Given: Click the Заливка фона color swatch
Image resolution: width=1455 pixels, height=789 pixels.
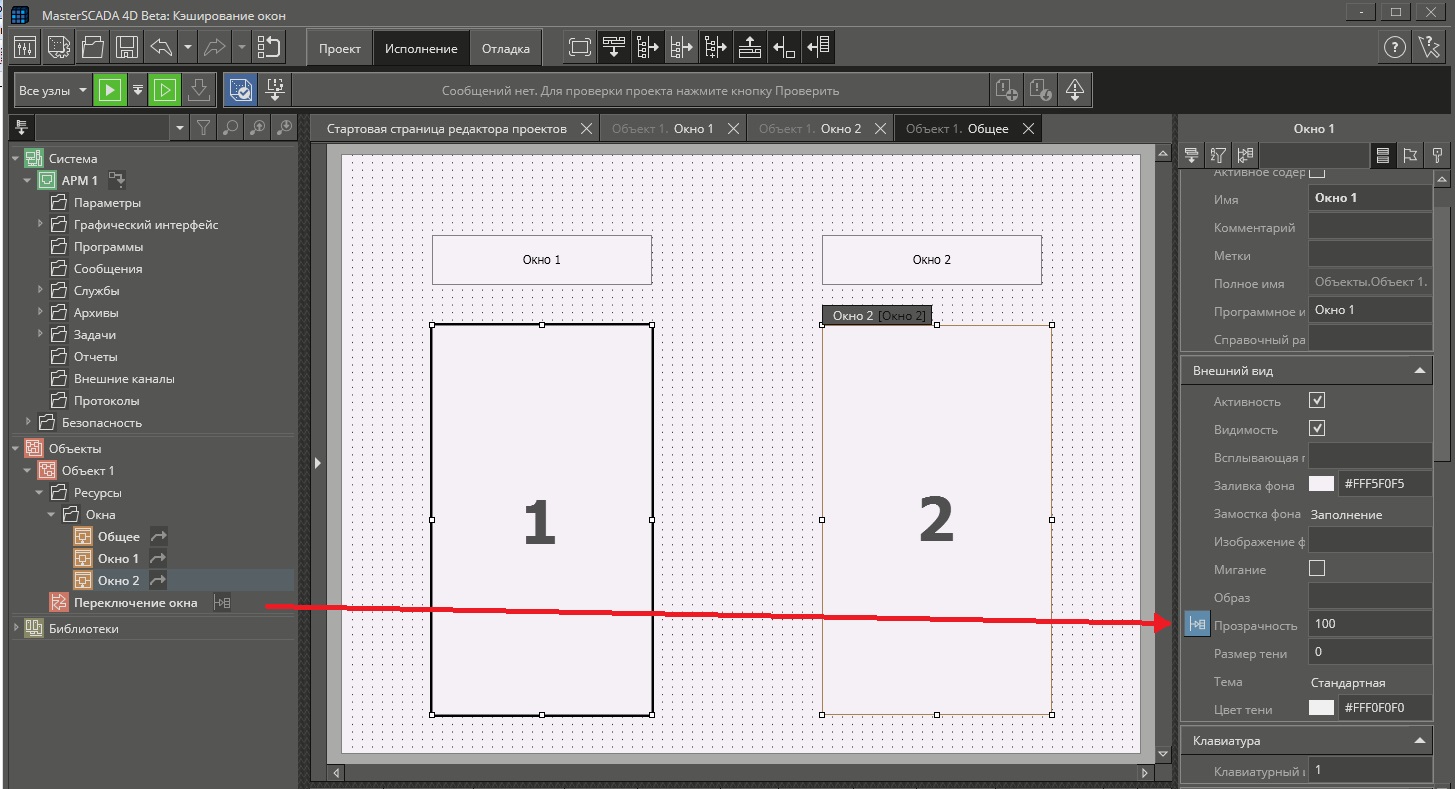Looking at the screenshot, I should [x=1321, y=484].
